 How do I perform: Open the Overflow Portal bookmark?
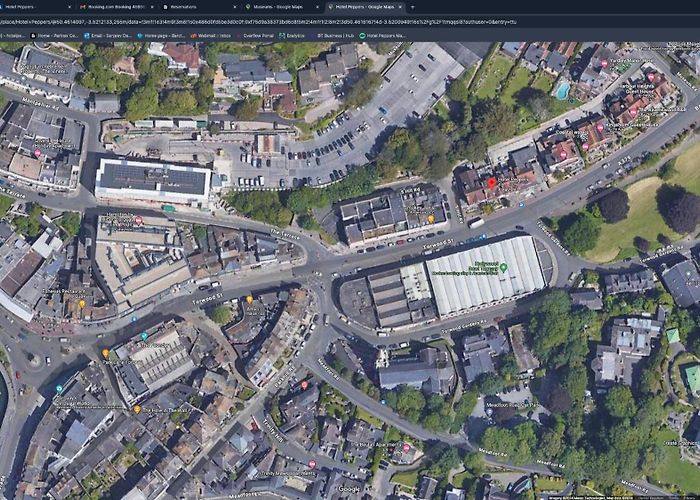[254, 35]
